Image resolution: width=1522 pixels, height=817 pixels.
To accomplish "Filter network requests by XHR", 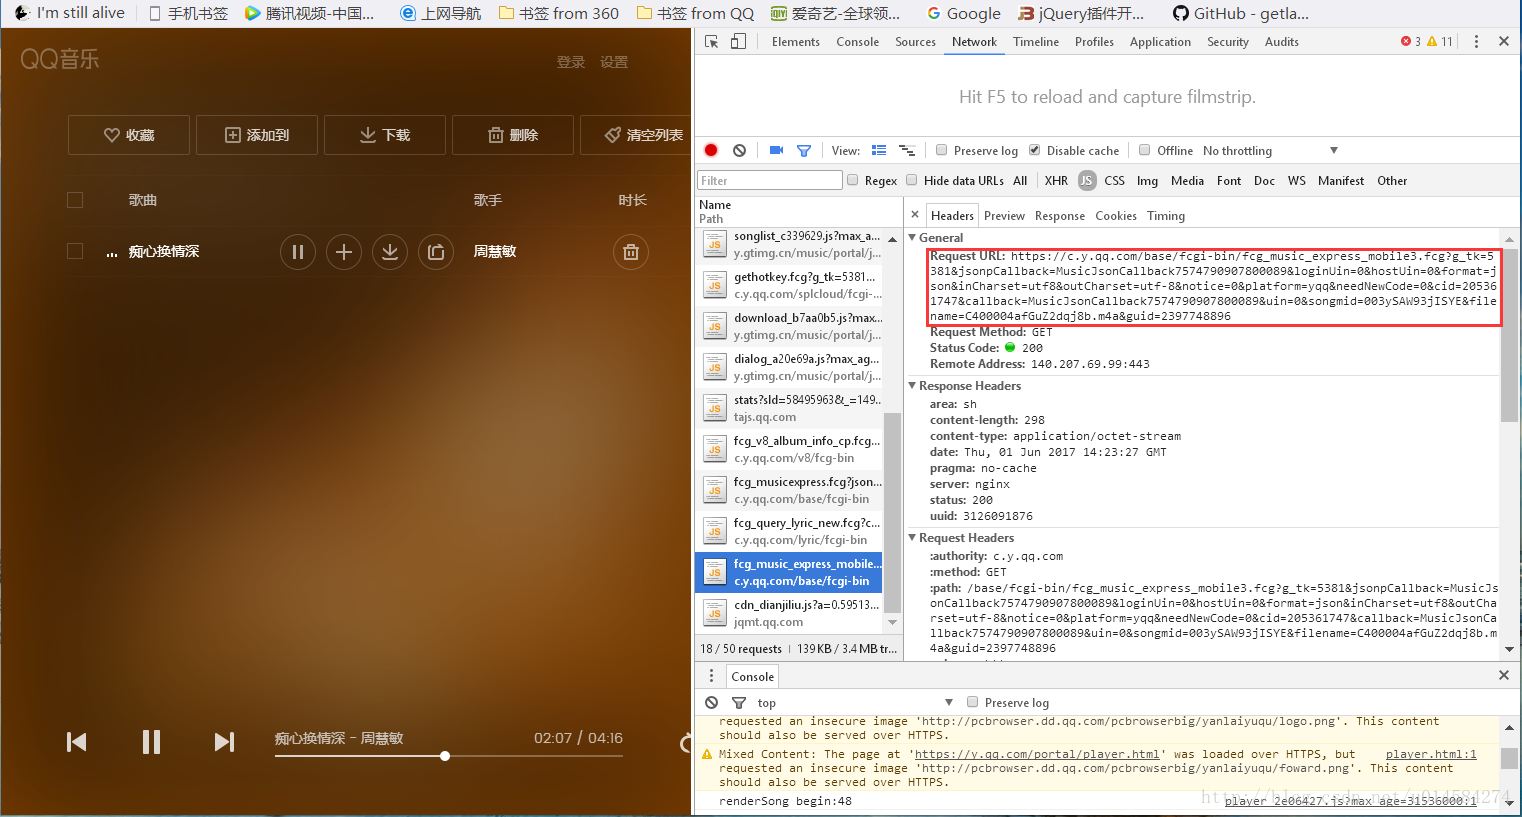I will tap(1056, 181).
